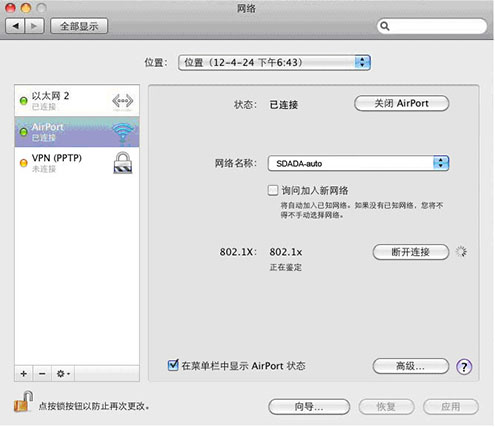Click the 全部显示 toolbar button
The height and width of the screenshot is (427, 495).
coord(79,26)
